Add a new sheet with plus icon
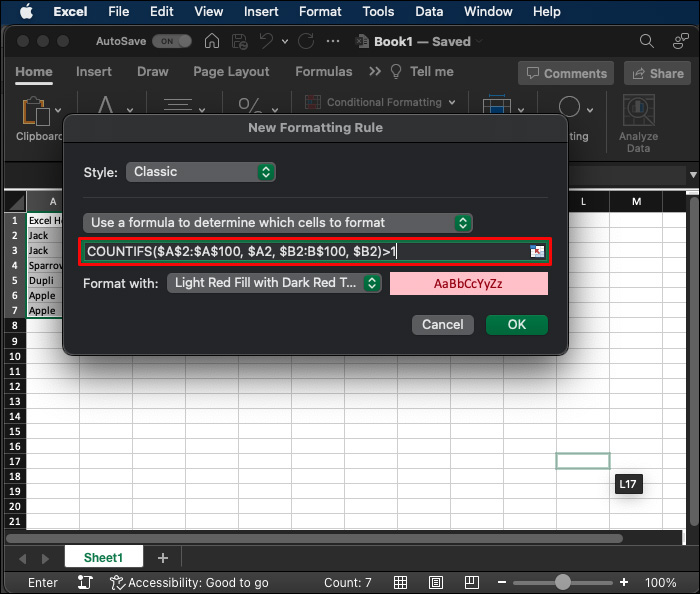Viewport: 700px width, 594px height. (163, 557)
